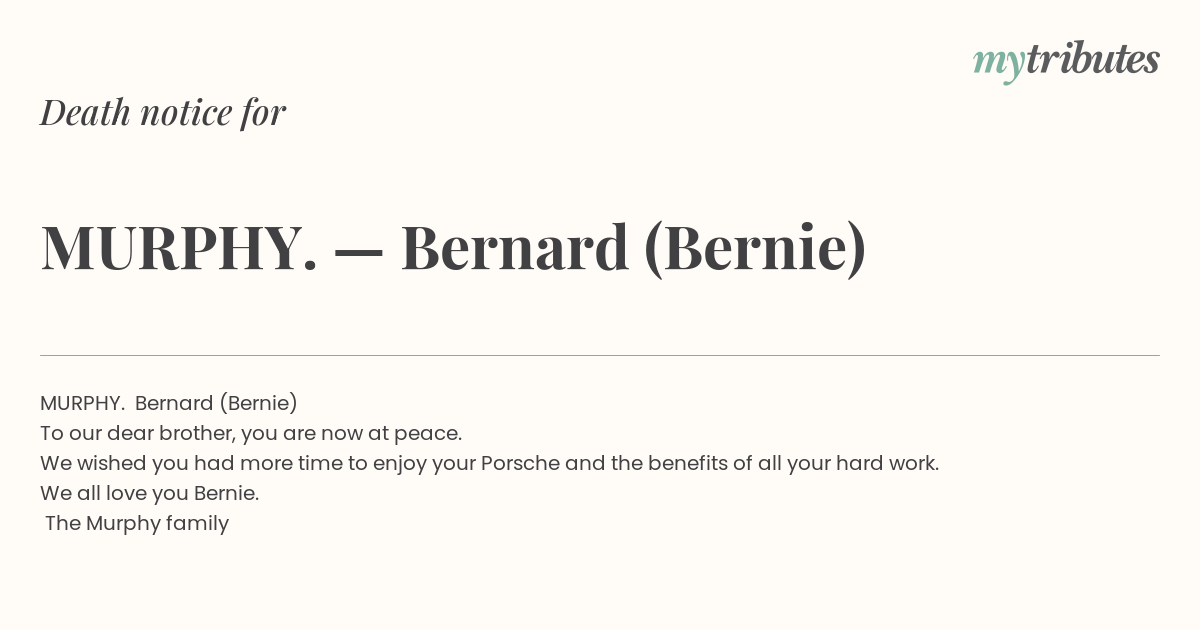Click the green "my" part of the logo

[x=998, y=62]
